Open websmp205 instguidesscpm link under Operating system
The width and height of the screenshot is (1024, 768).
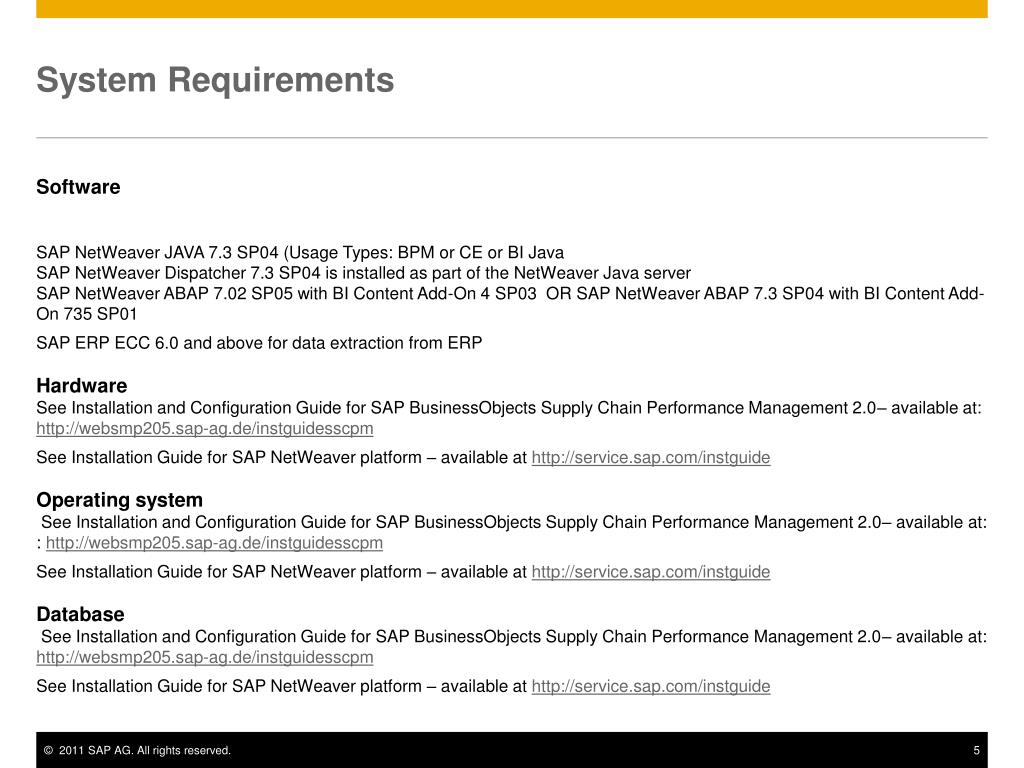214,543
